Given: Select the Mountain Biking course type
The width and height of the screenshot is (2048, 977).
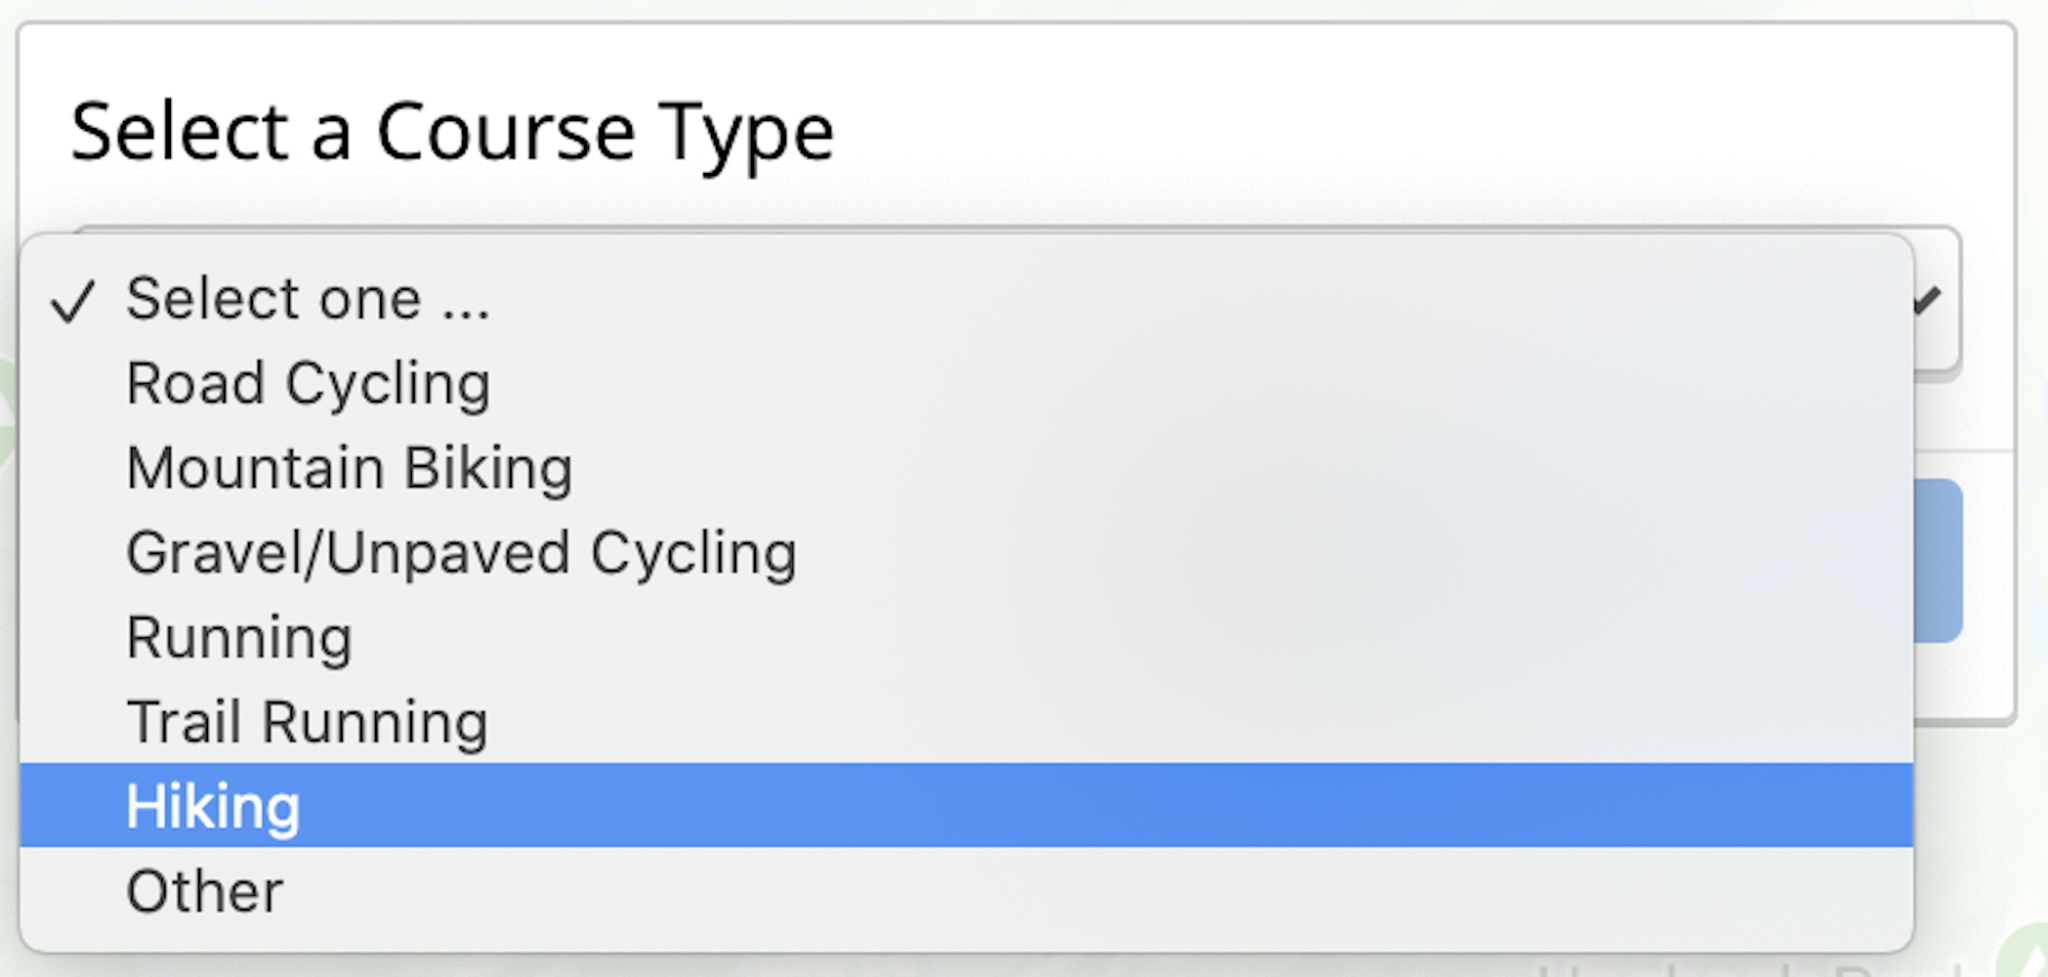Looking at the screenshot, I should (350, 466).
